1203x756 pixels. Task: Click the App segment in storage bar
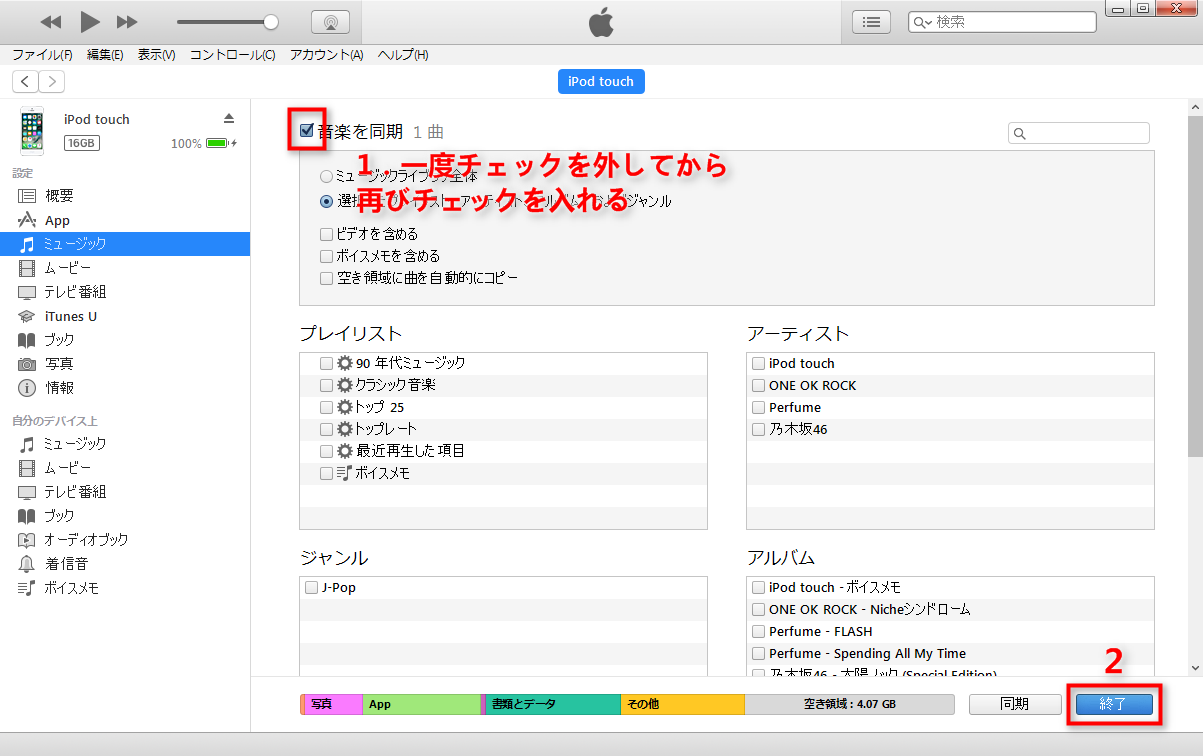[x=422, y=704]
